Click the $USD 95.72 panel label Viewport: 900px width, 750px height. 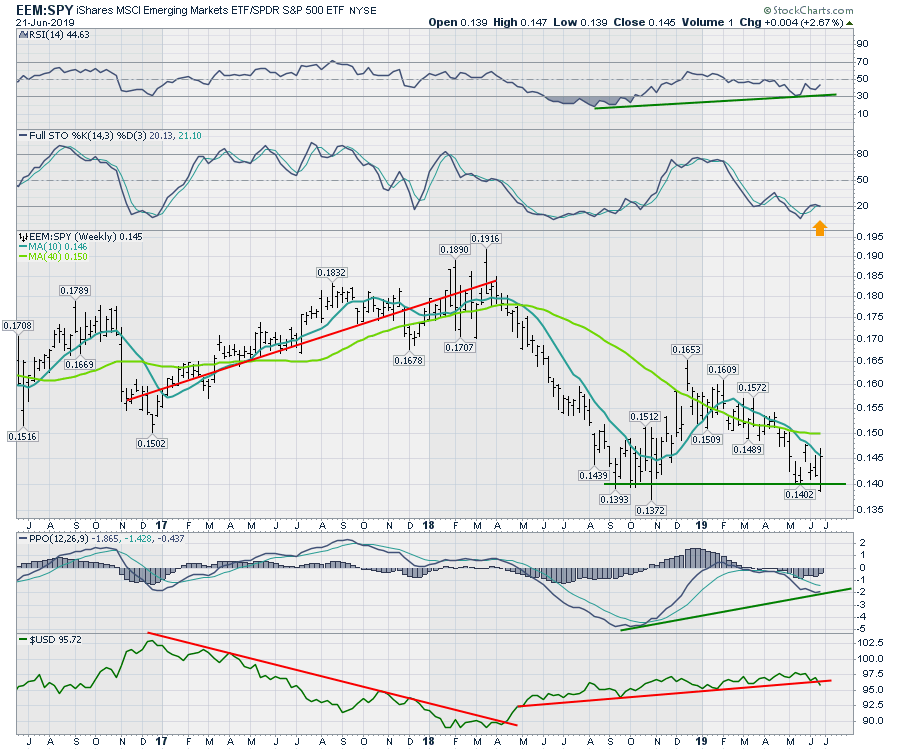[x=55, y=640]
